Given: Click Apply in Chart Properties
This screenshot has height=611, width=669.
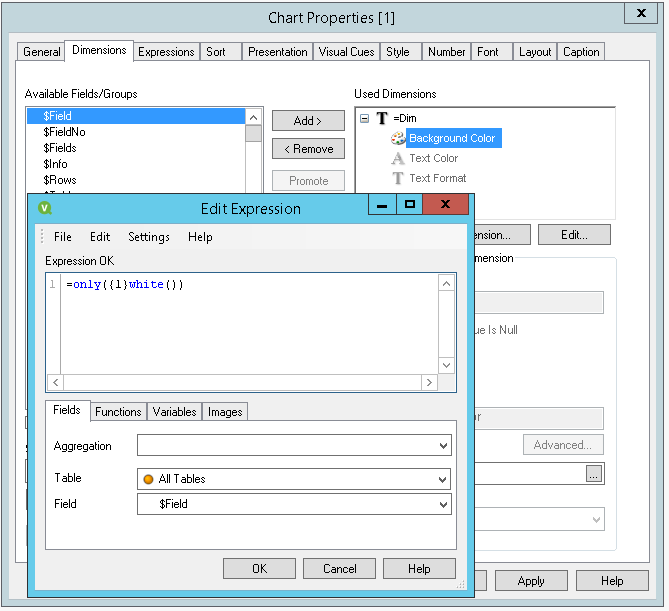Looking at the screenshot, I should [x=531, y=581].
